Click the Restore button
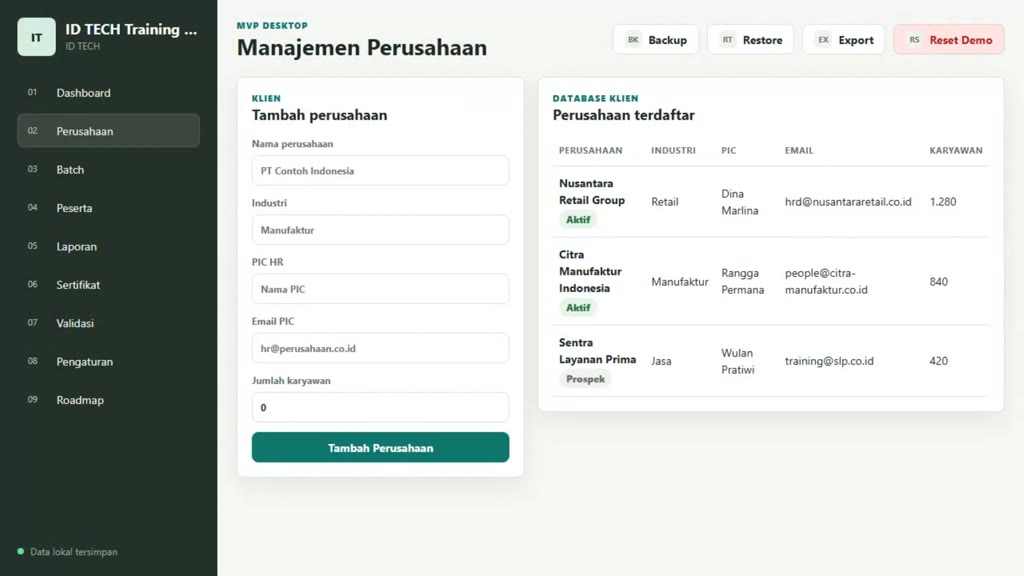The height and width of the screenshot is (576, 1024). point(750,40)
